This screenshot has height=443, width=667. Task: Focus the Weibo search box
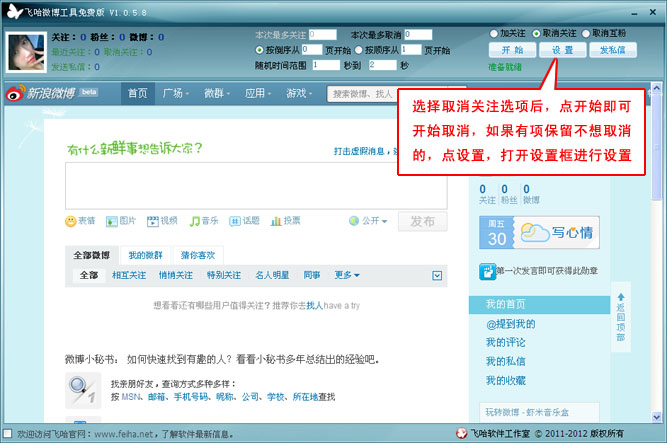tap(362, 94)
